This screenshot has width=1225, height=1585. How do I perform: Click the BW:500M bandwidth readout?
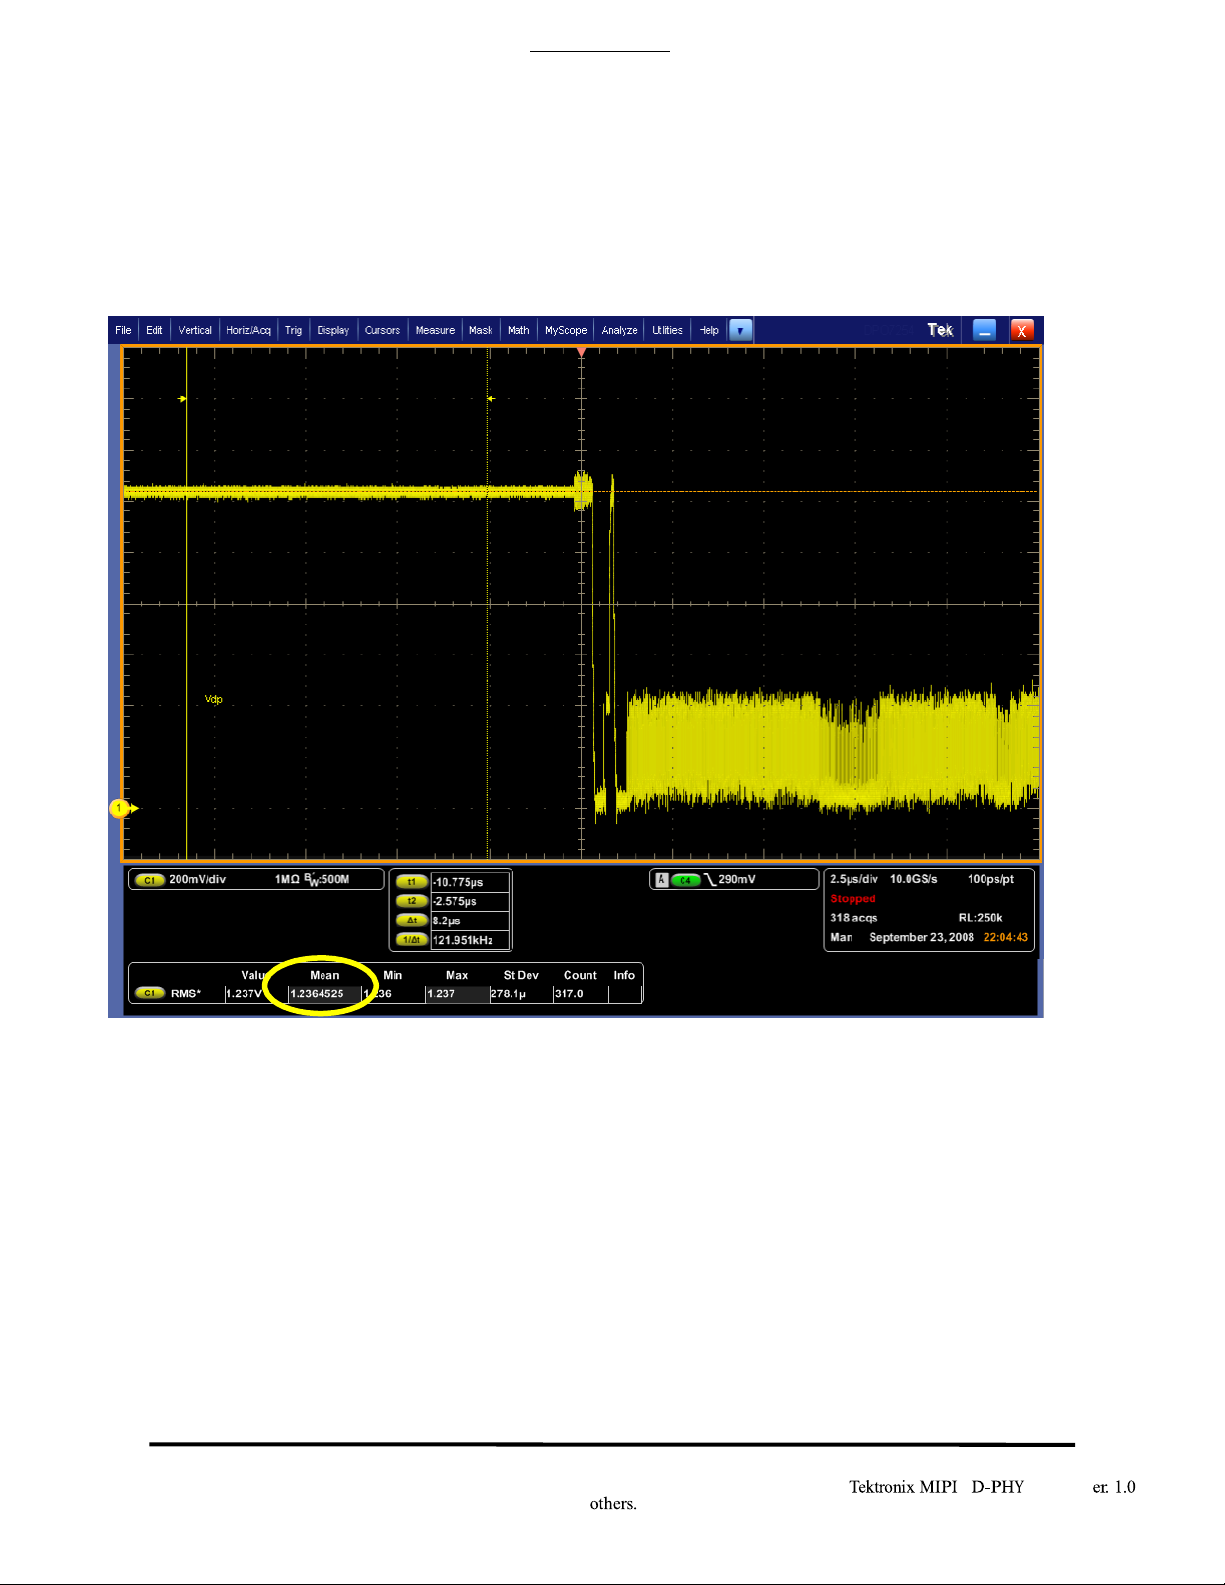(x=327, y=880)
